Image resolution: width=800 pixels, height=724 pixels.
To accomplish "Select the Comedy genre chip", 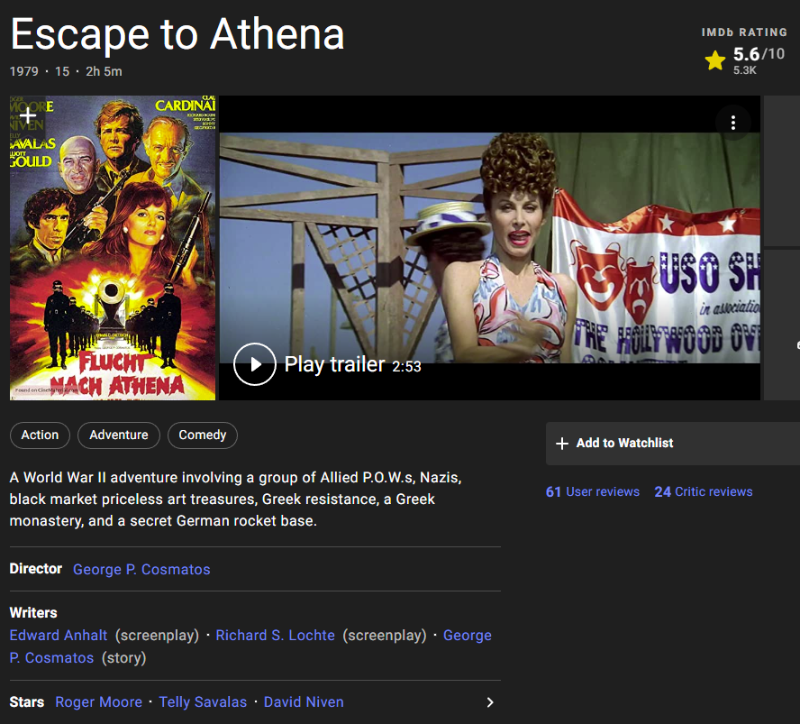I will click(202, 435).
